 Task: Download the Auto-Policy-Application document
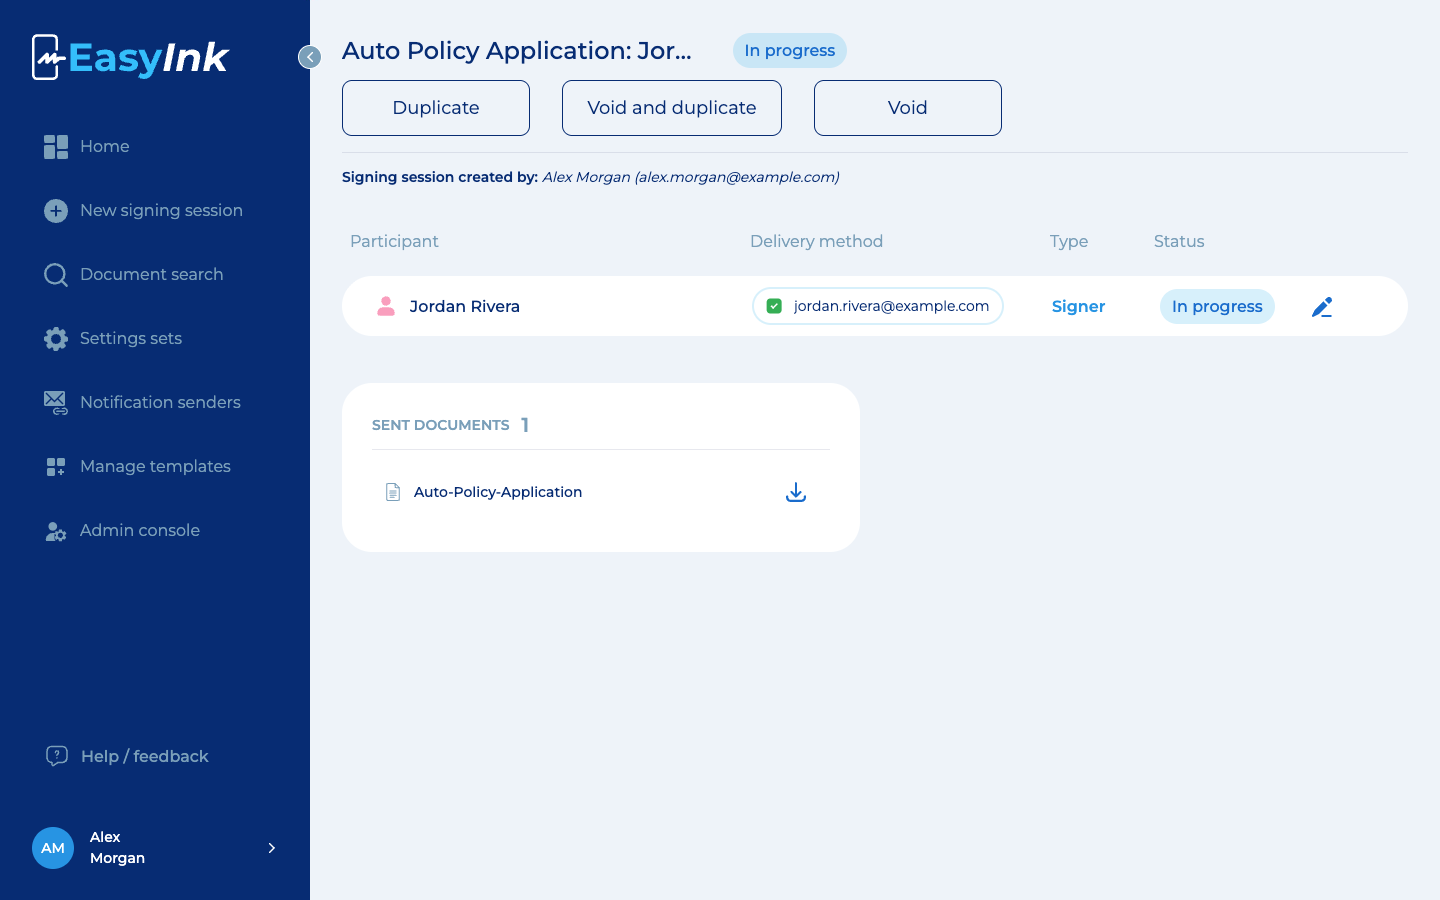[796, 492]
